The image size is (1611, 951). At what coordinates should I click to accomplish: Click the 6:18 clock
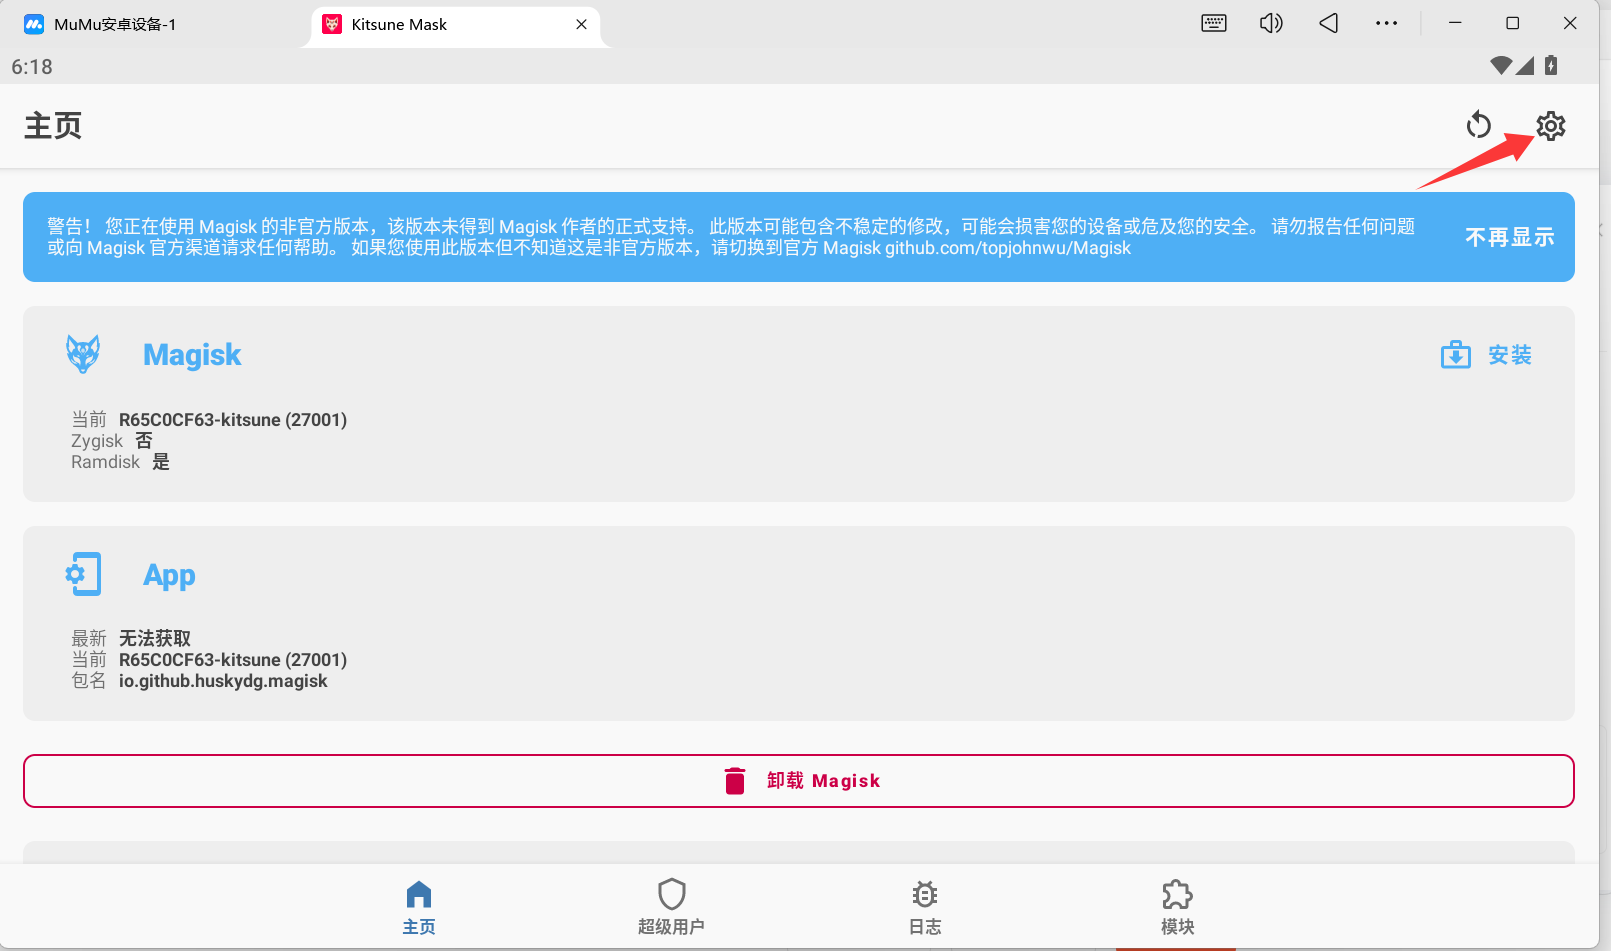[32, 67]
